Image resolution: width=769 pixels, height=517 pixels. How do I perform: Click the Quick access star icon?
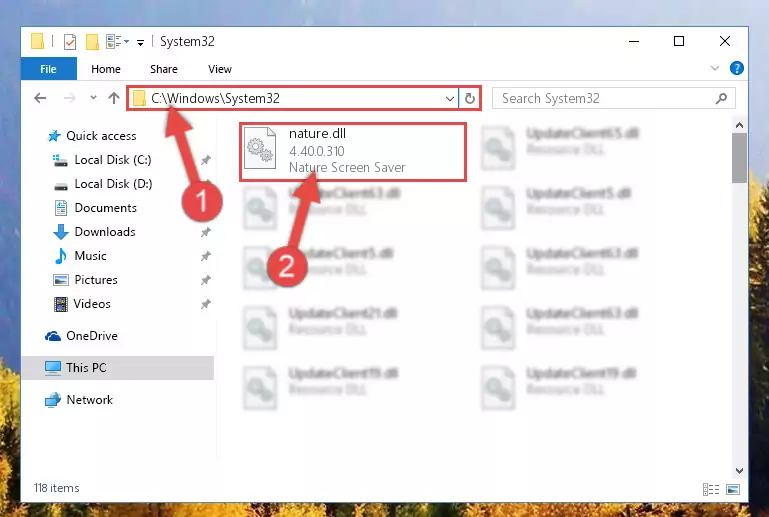click(54, 136)
